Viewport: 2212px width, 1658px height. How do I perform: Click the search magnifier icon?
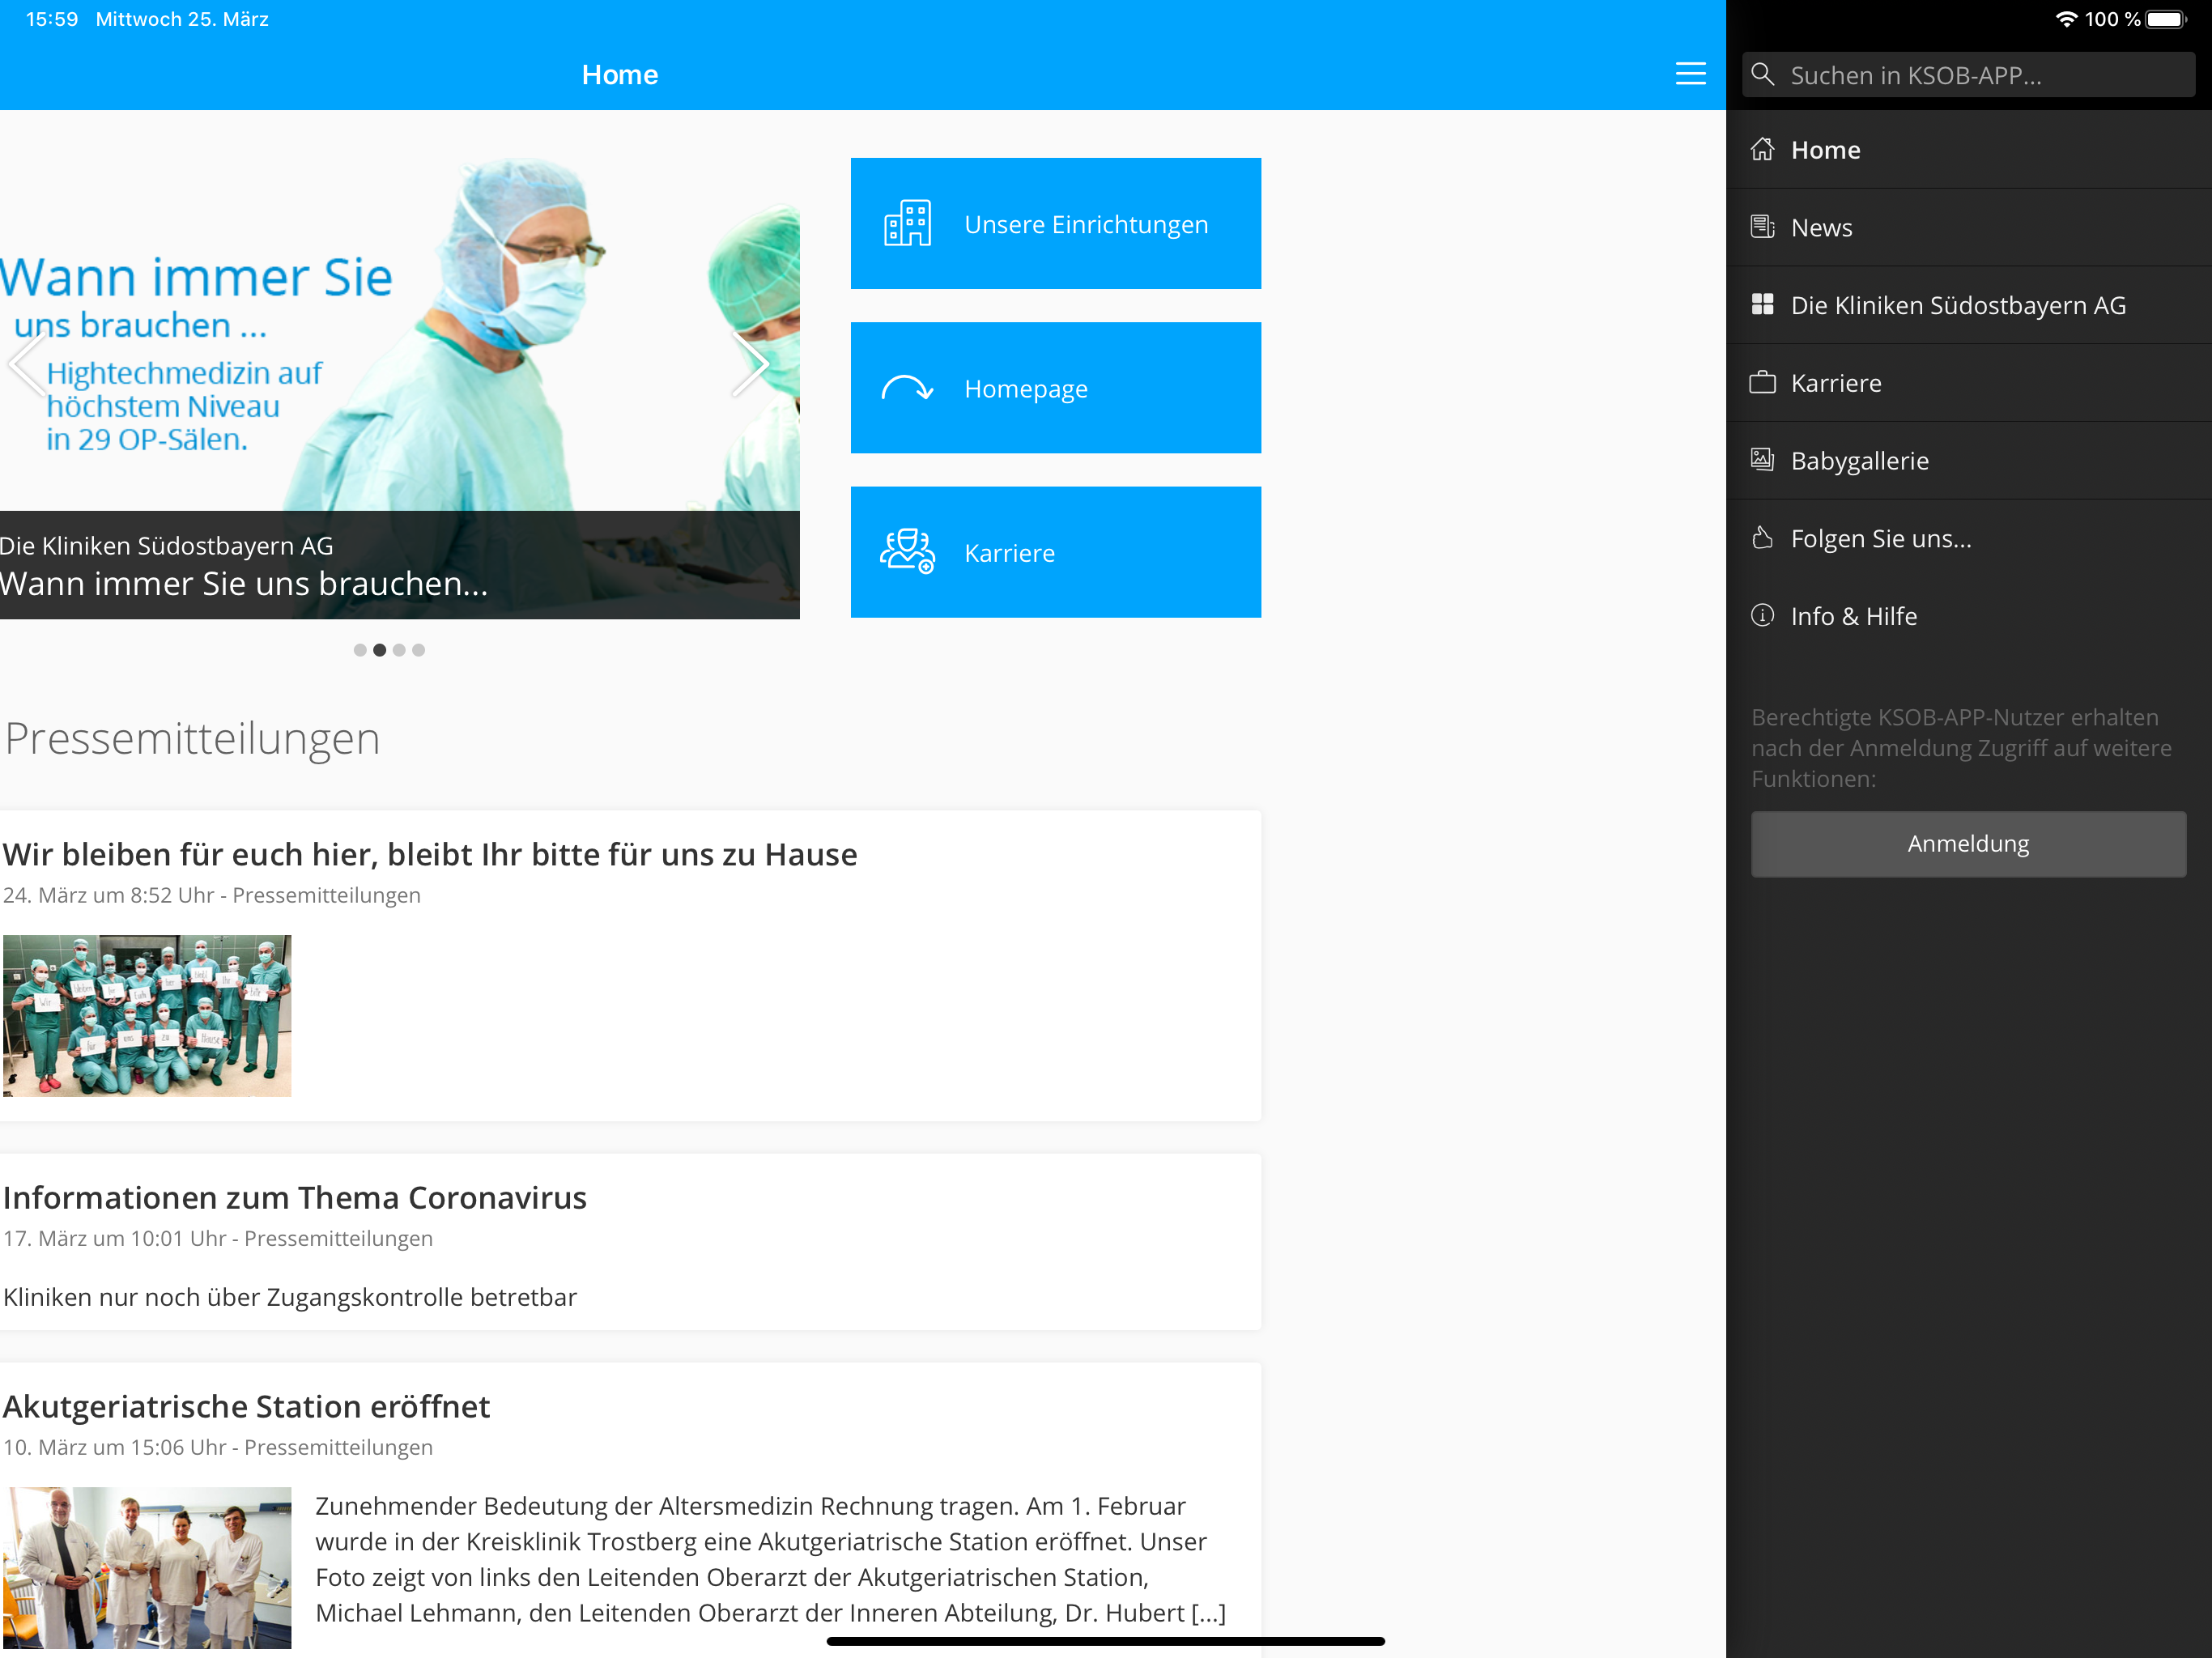[x=1763, y=75]
